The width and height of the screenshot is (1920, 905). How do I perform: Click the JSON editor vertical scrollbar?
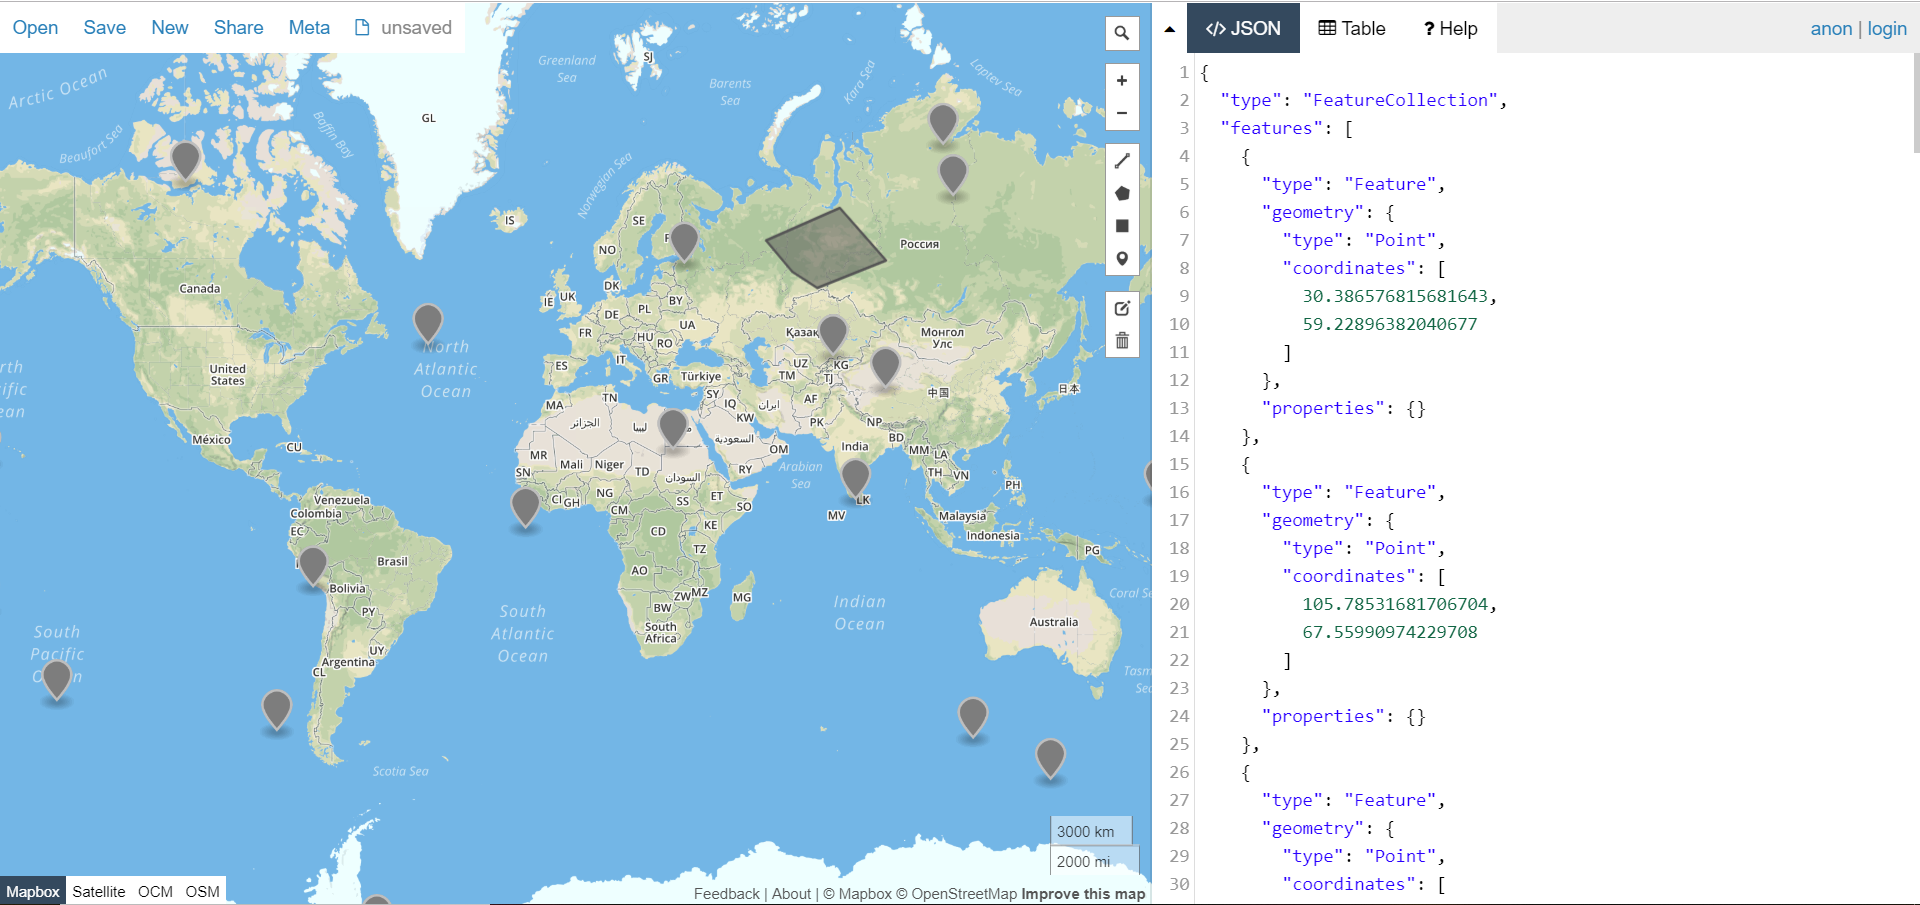[1915, 103]
